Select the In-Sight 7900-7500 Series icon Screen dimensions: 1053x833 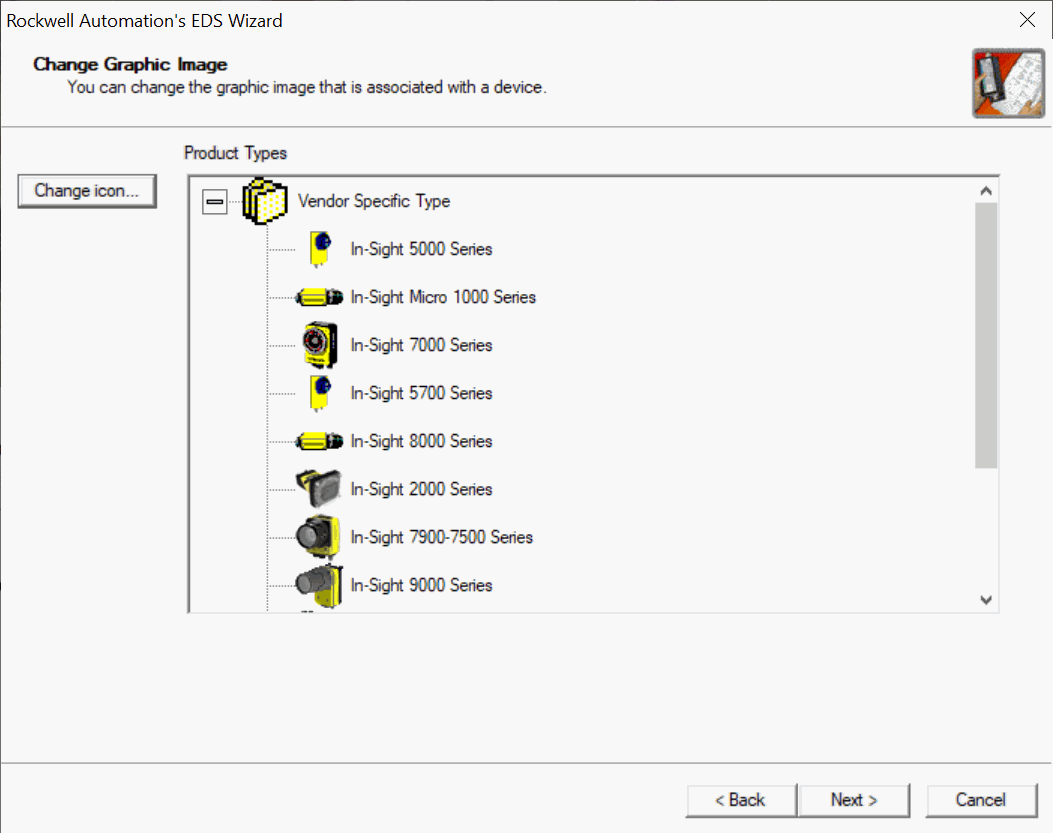[320, 537]
